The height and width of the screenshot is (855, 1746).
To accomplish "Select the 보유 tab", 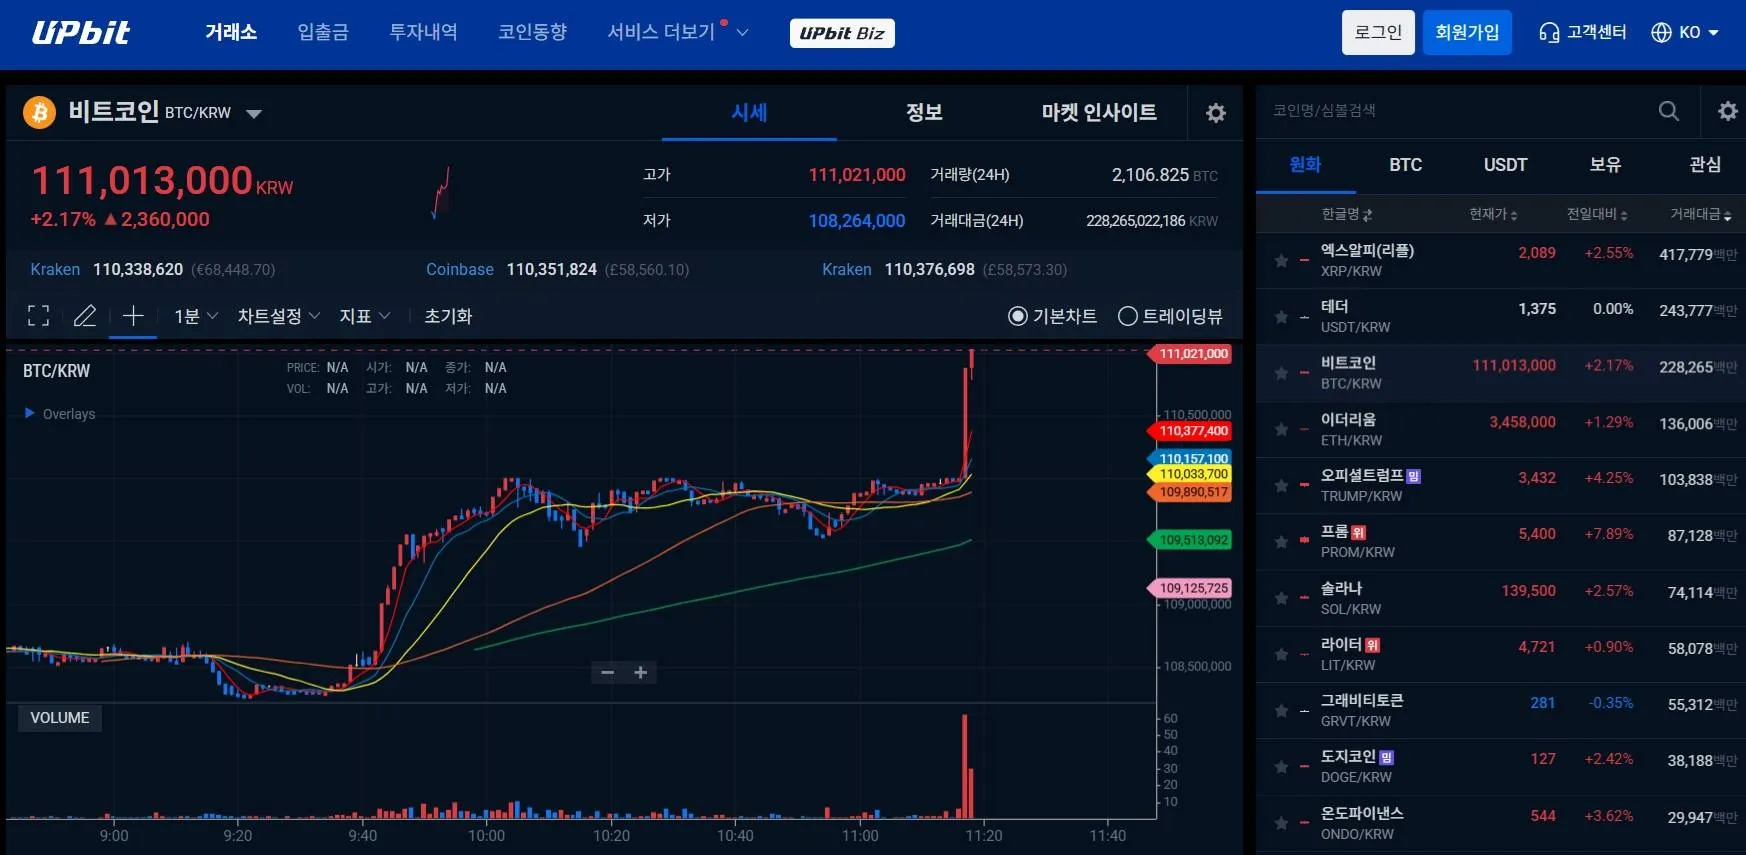I will (1605, 165).
